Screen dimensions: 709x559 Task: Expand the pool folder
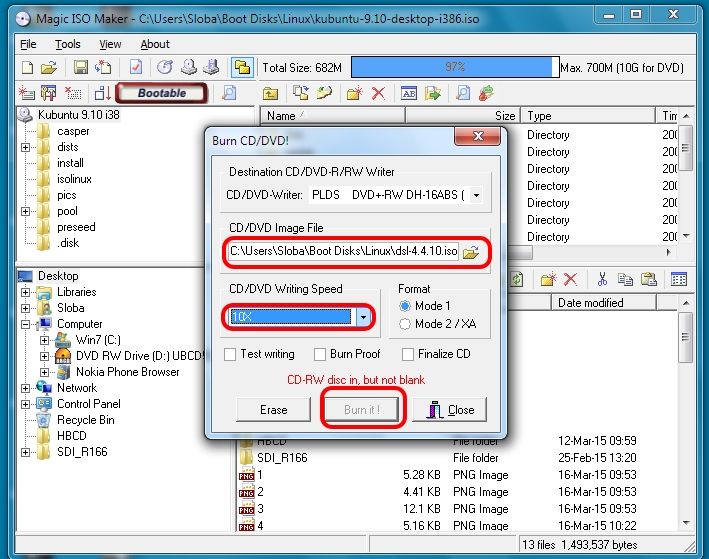(25, 211)
